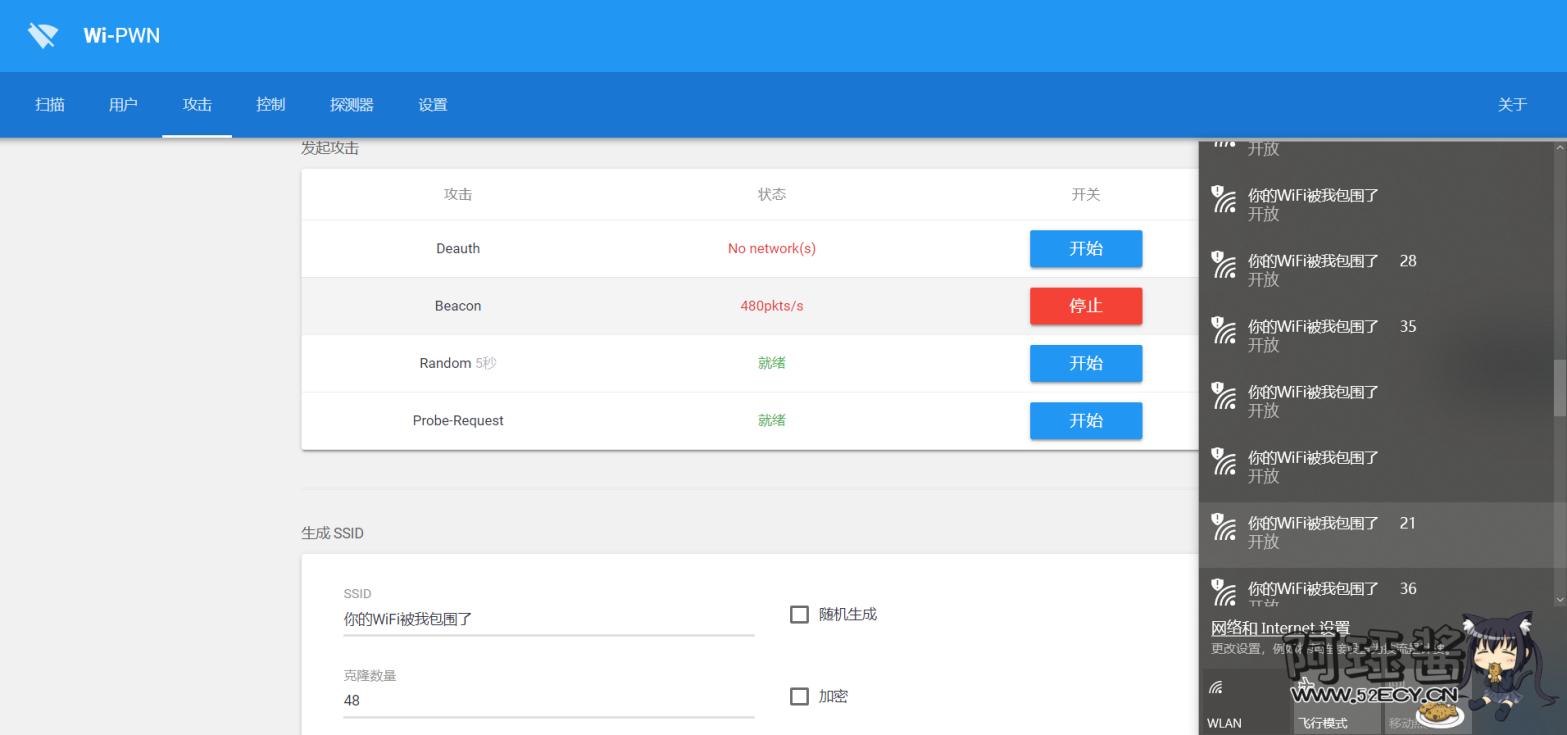Go to the 探测器 detector tab
Viewport: 1567px width, 735px height.
pyautogui.click(x=351, y=105)
